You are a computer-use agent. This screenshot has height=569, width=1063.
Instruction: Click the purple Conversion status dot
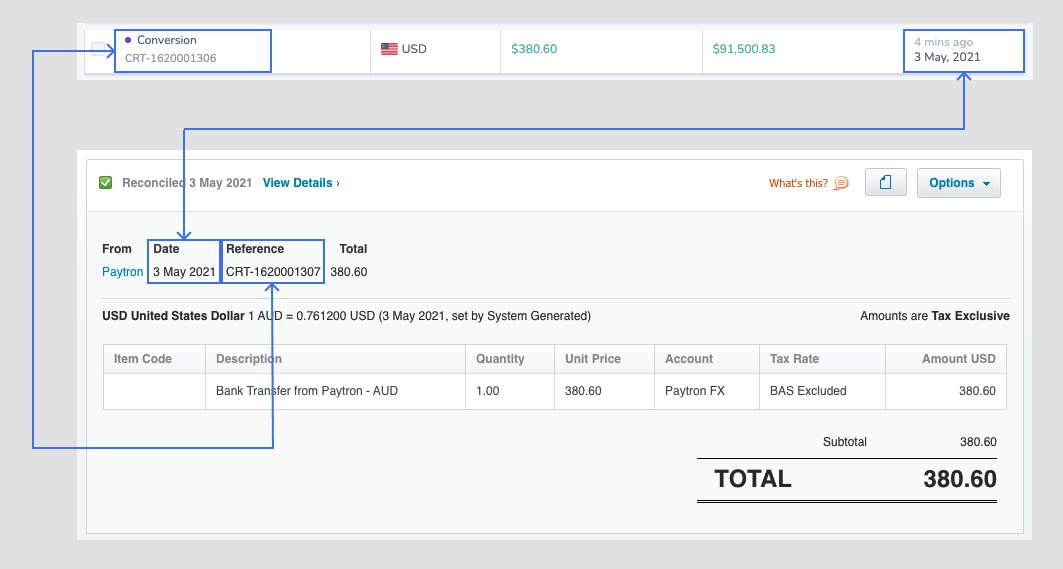coord(128,40)
